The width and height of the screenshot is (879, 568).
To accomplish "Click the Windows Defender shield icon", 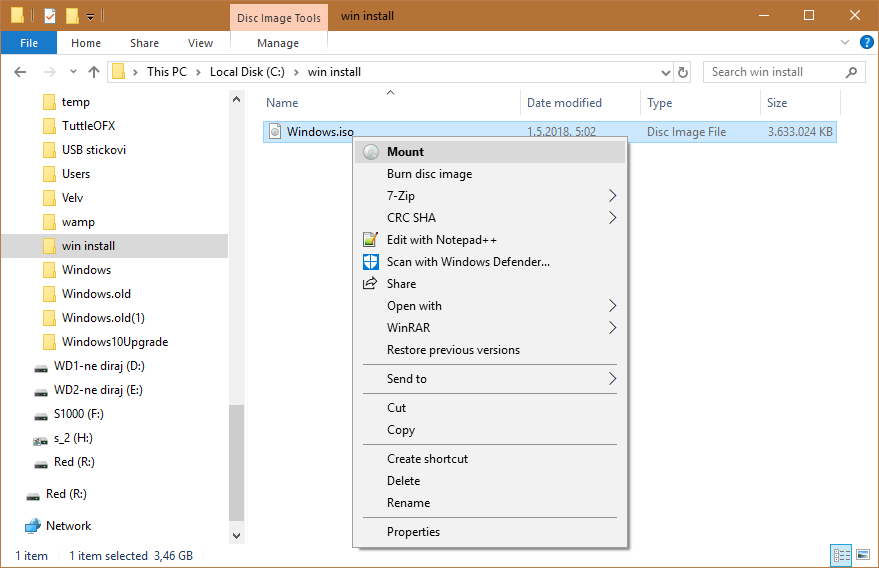I will pos(371,262).
